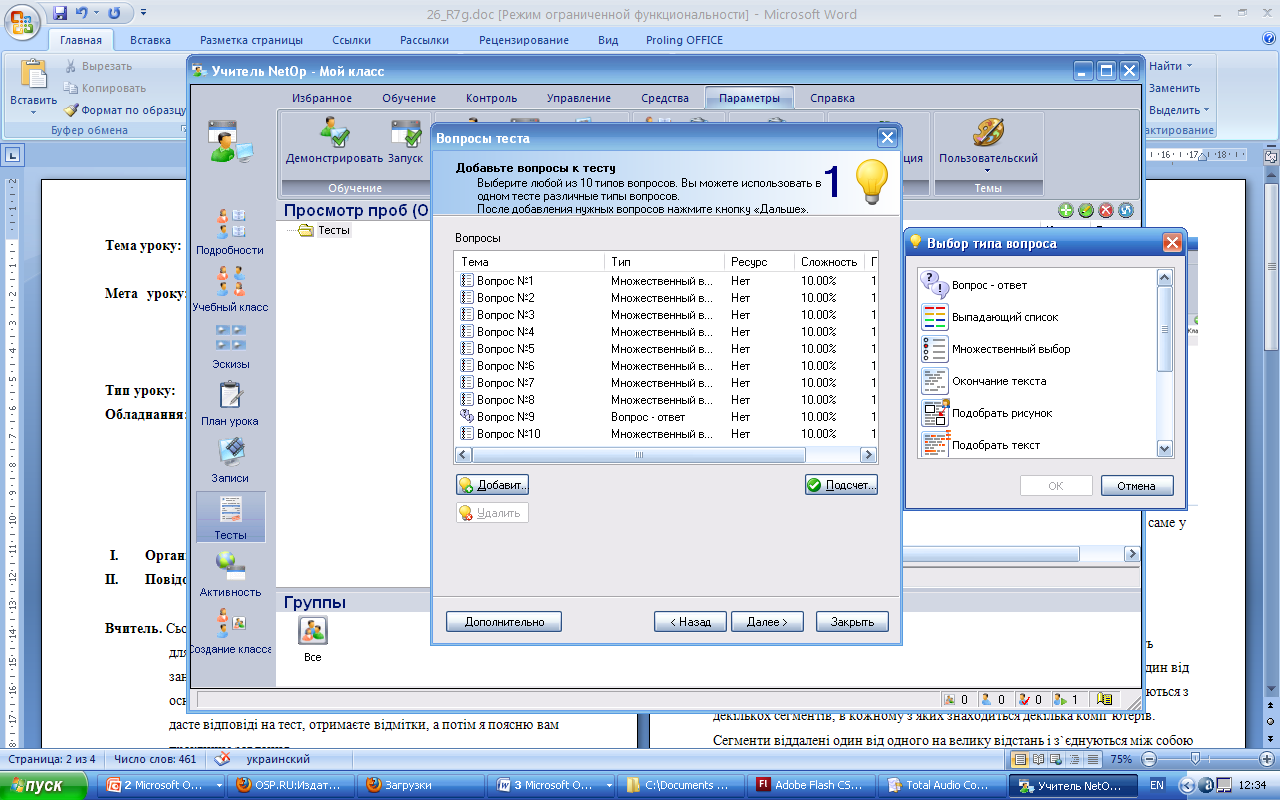Open Обучение tab in NetOp
The image size is (1280, 800).
tap(409, 98)
